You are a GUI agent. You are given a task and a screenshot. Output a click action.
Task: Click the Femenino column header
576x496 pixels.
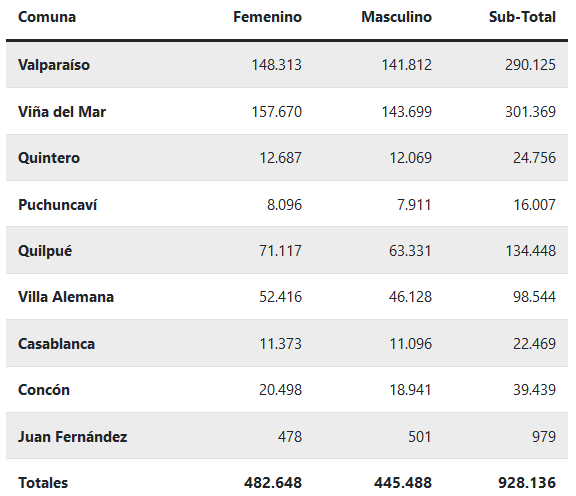(x=267, y=17)
